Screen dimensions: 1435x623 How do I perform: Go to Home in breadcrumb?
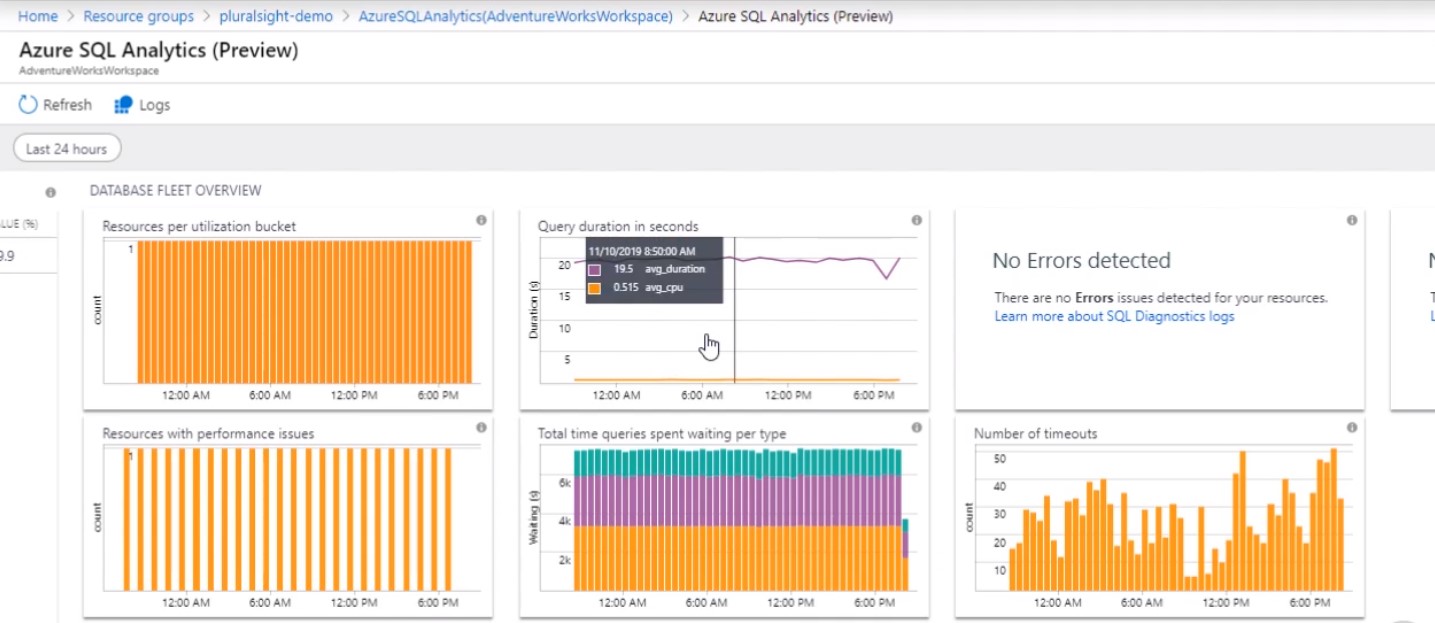tap(38, 17)
